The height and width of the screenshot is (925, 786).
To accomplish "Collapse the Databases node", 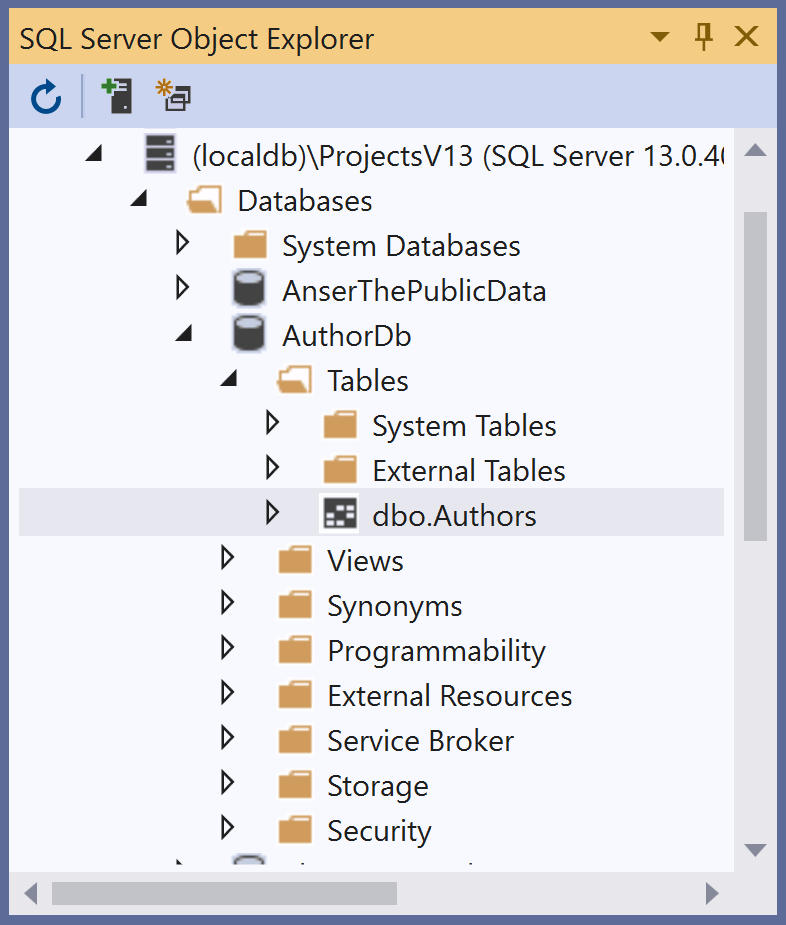I will pyautogui.click(x=139, y=199).
